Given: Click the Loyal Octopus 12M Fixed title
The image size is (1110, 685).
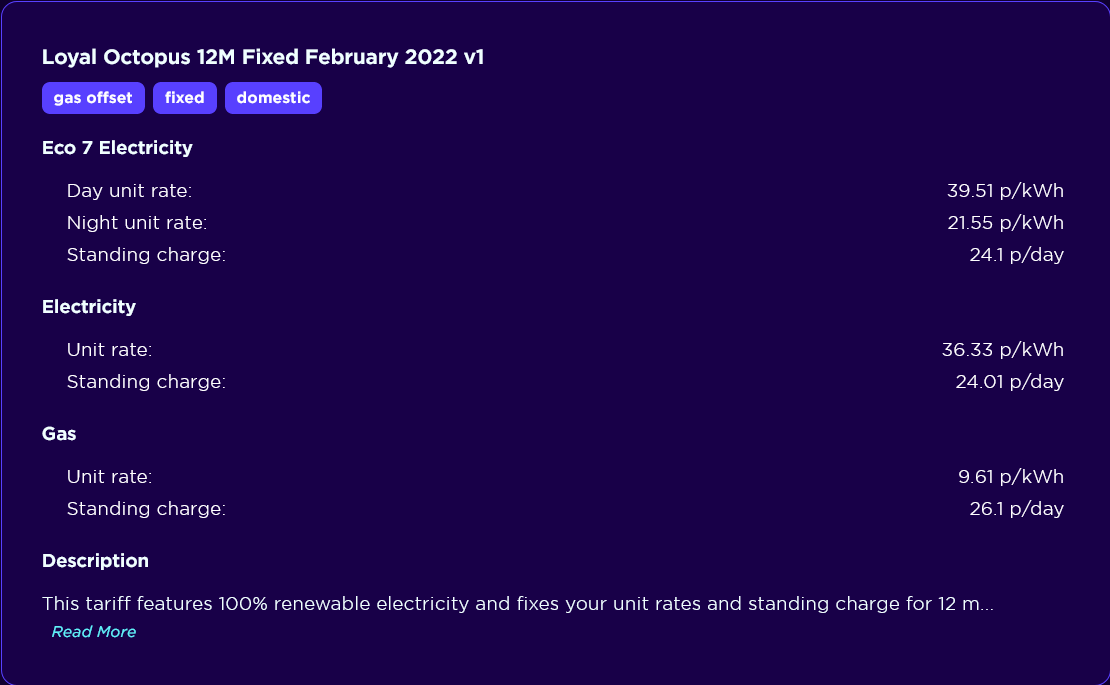Looking at the screenshot, I should coord(263,57).
